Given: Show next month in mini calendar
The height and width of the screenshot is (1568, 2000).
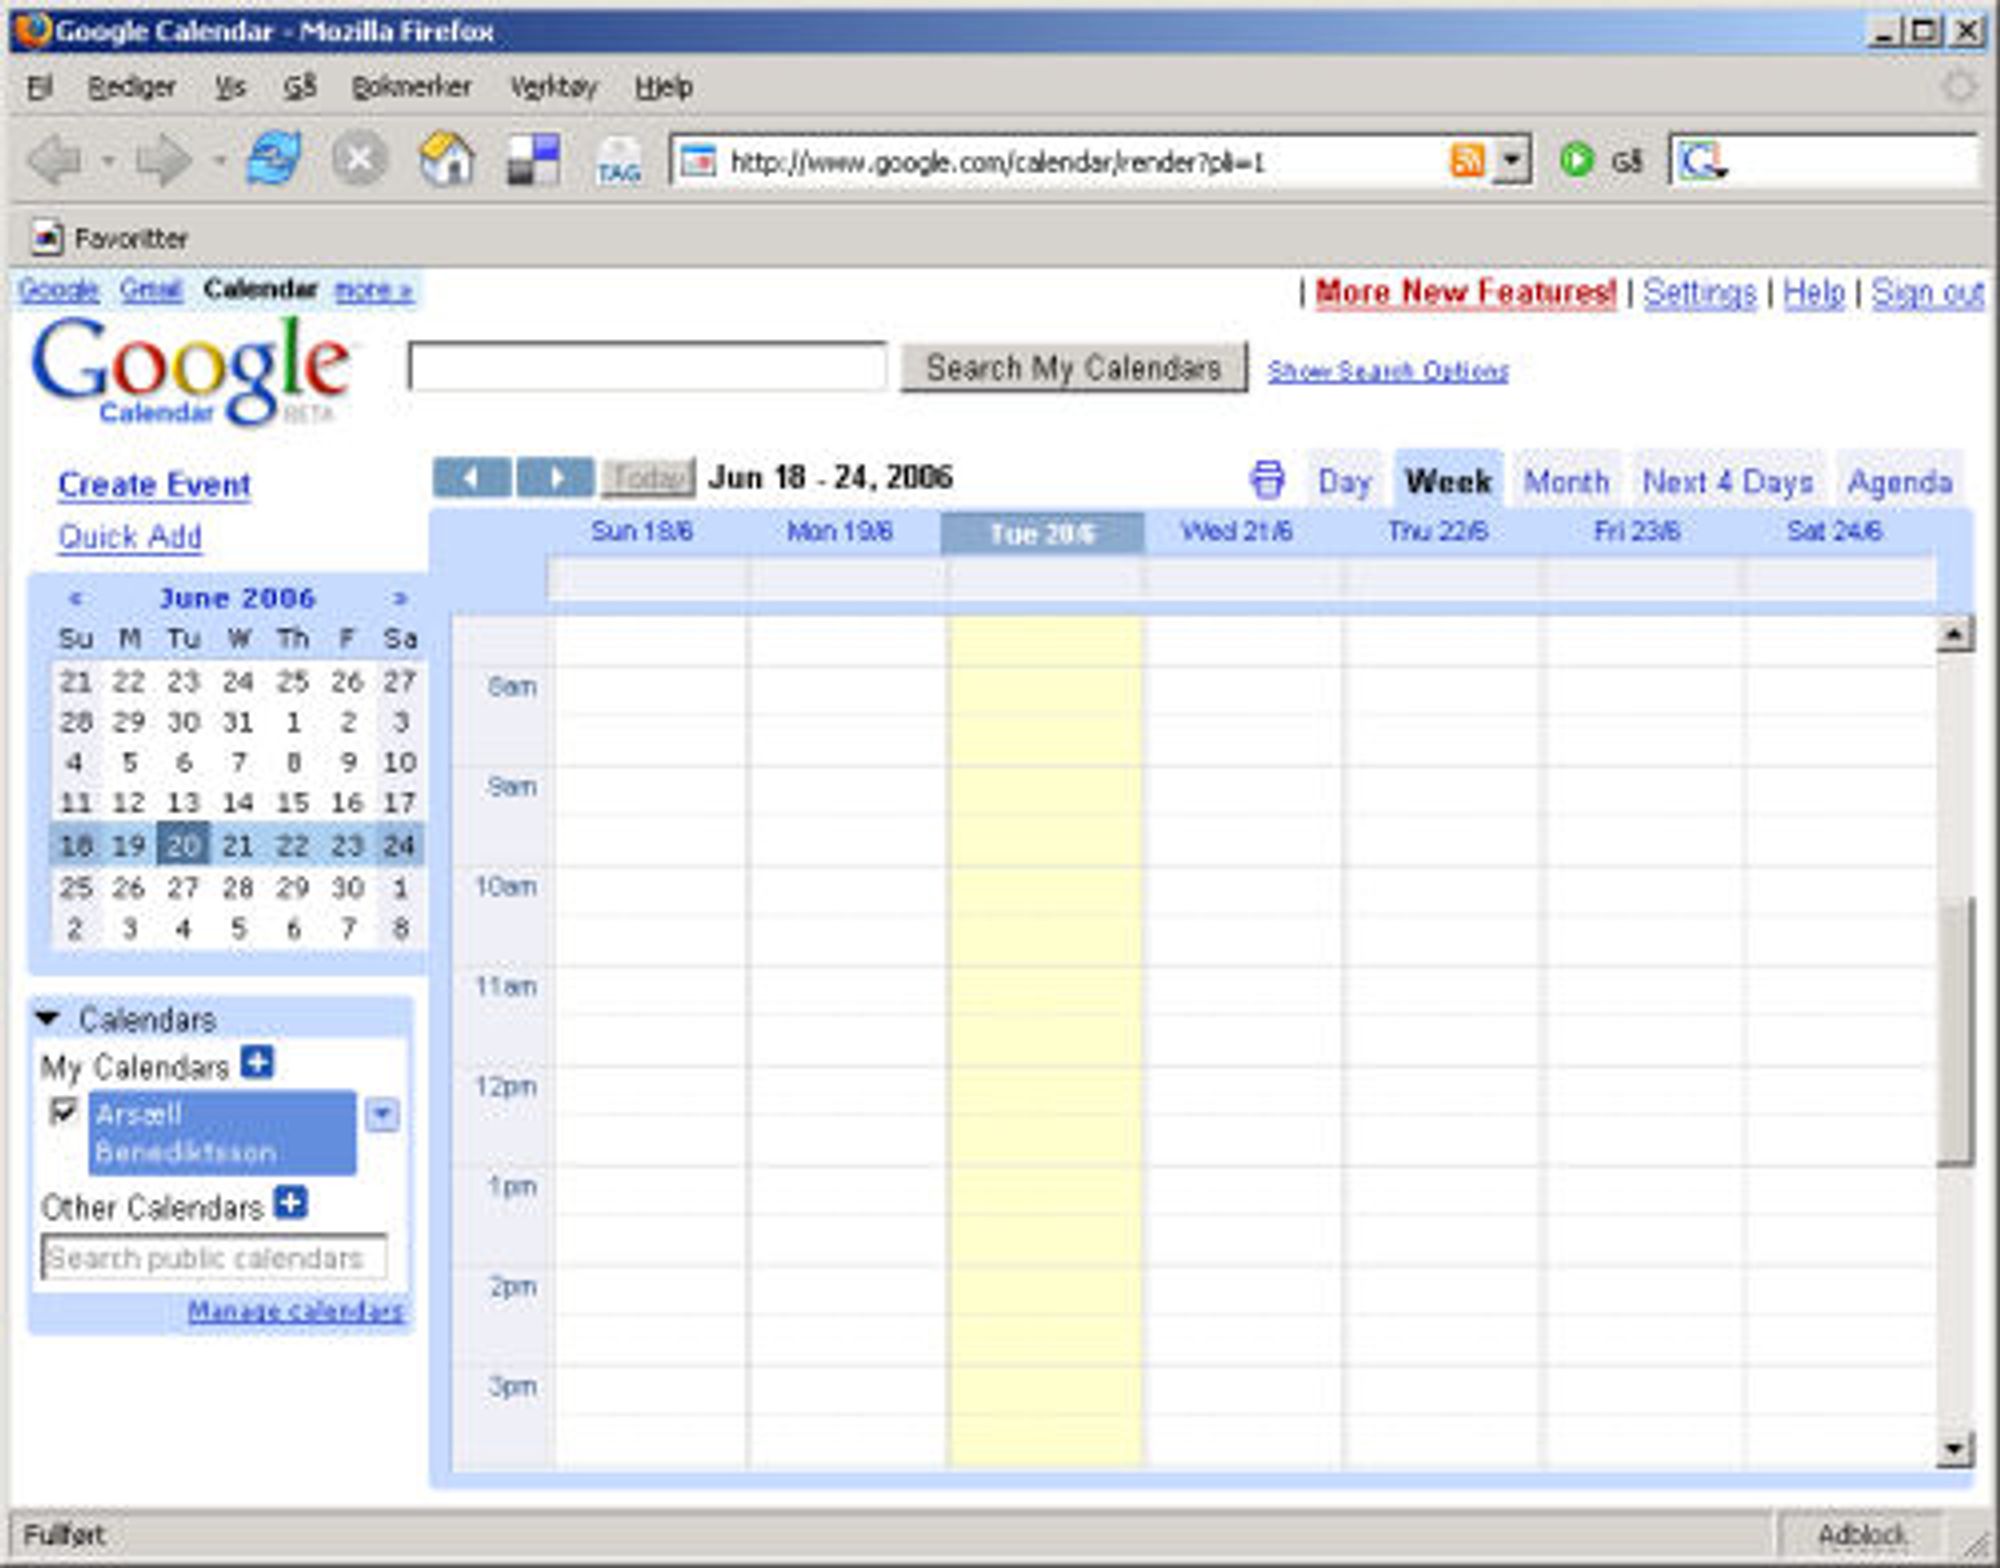Looking at the screenshot, I should pos(400,598).
